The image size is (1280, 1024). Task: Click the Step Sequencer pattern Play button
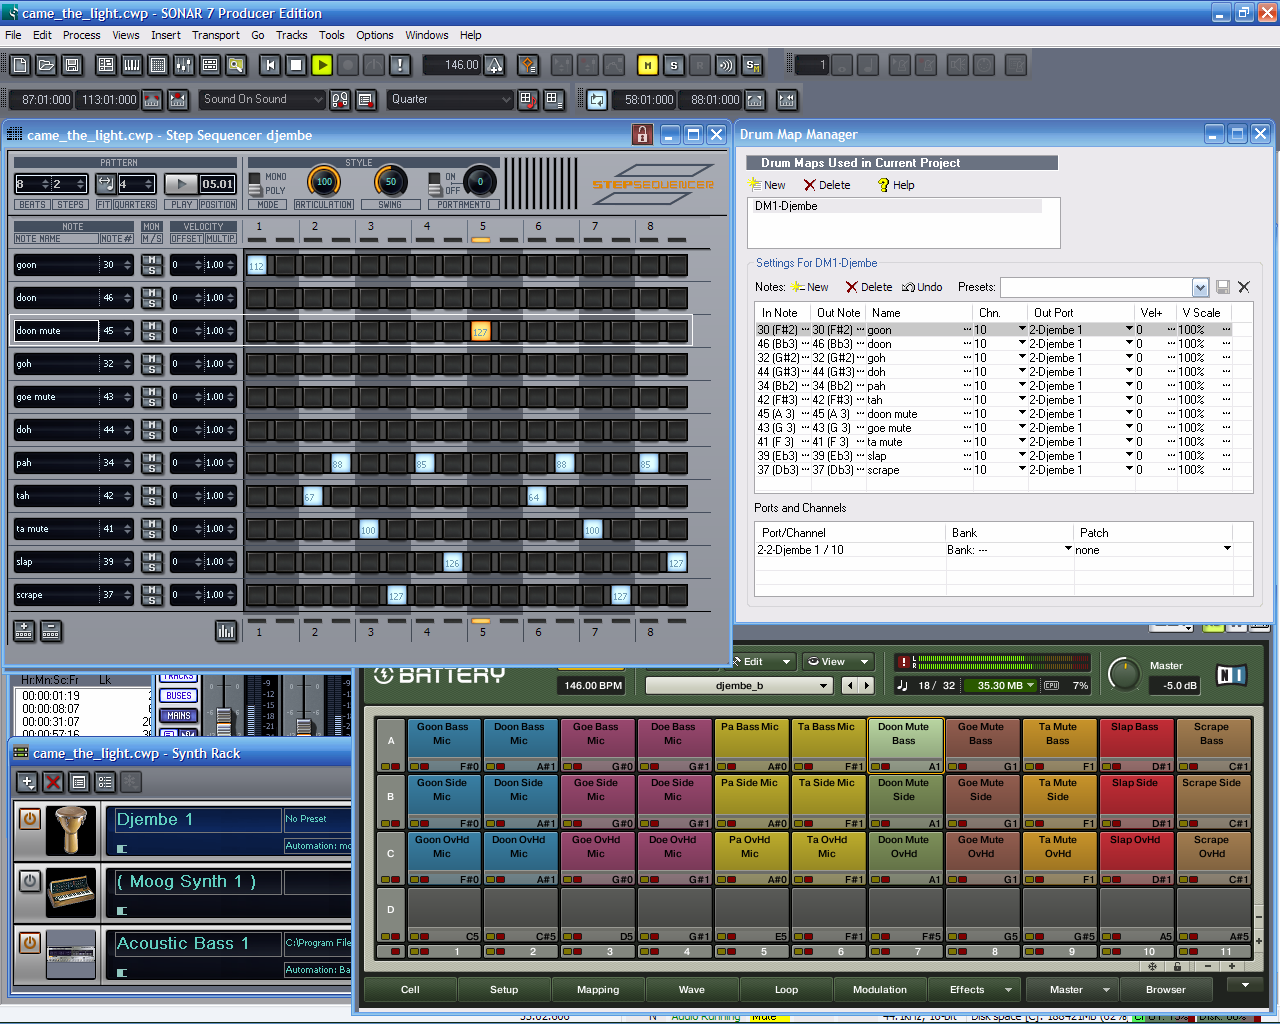181,184
